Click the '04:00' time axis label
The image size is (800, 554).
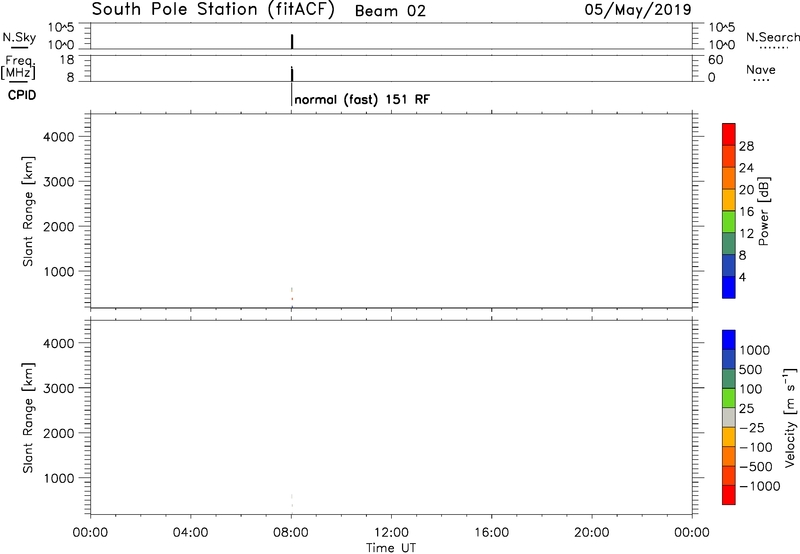(190, 533)
